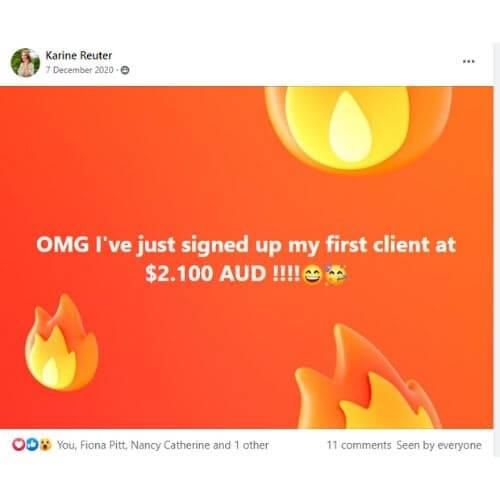Click the party face emoji in post

point(336,274)
